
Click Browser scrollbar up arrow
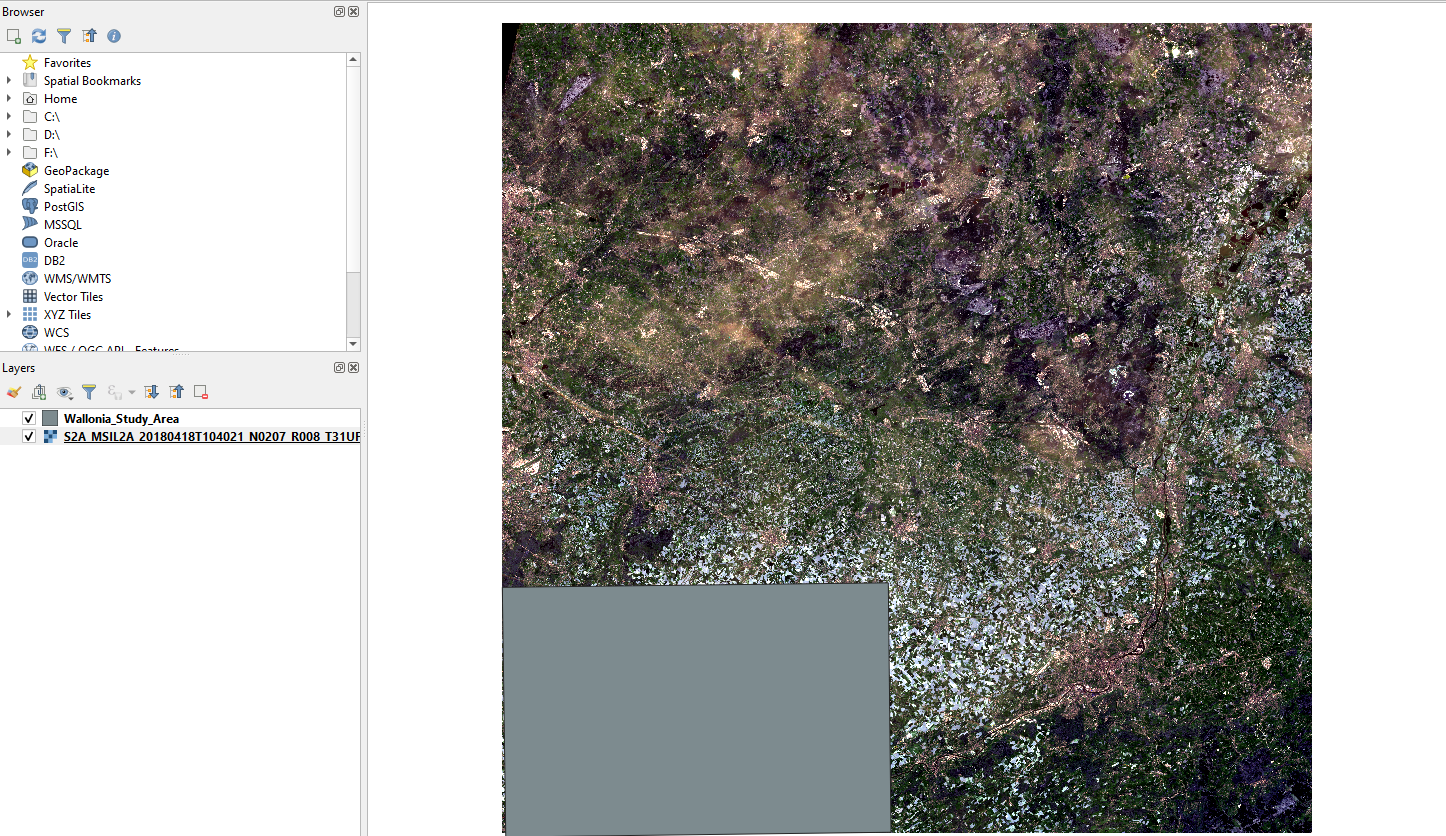point(353,60)
